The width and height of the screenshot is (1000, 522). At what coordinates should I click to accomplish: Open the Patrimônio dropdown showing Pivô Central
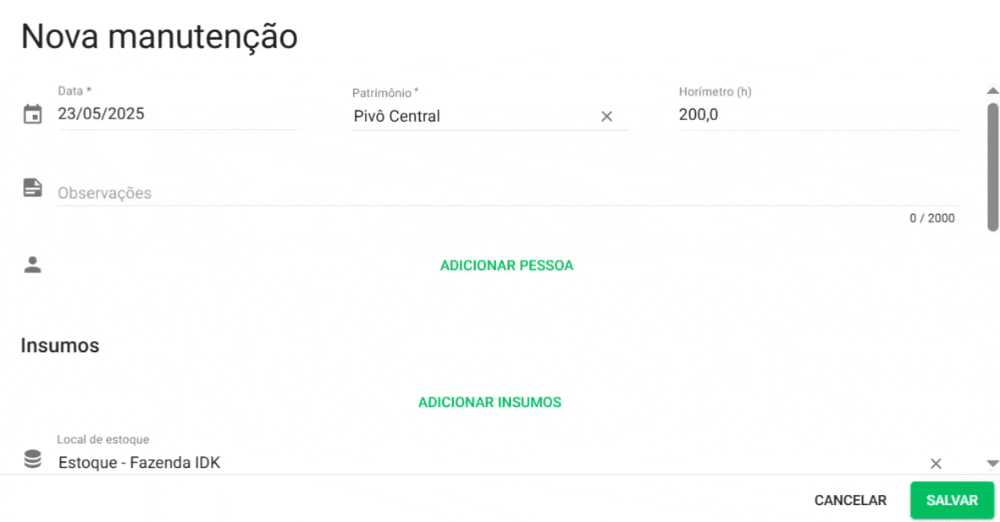470,116
